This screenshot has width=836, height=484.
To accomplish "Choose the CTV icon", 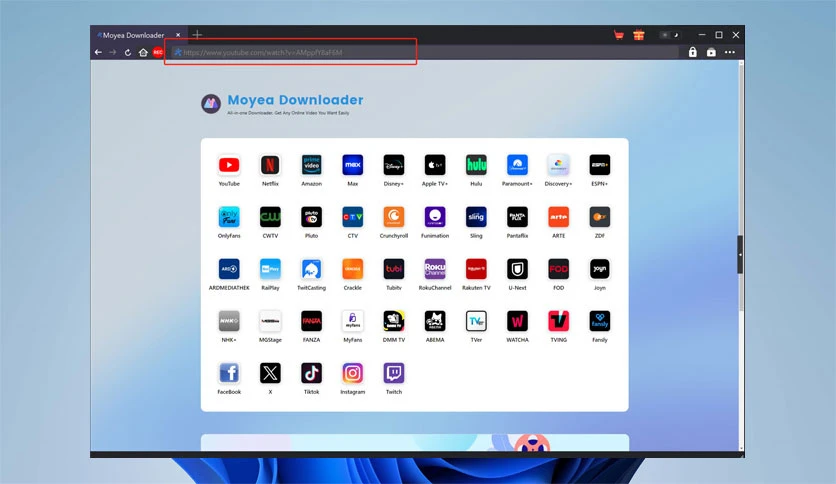I will [x=352, y=217].
